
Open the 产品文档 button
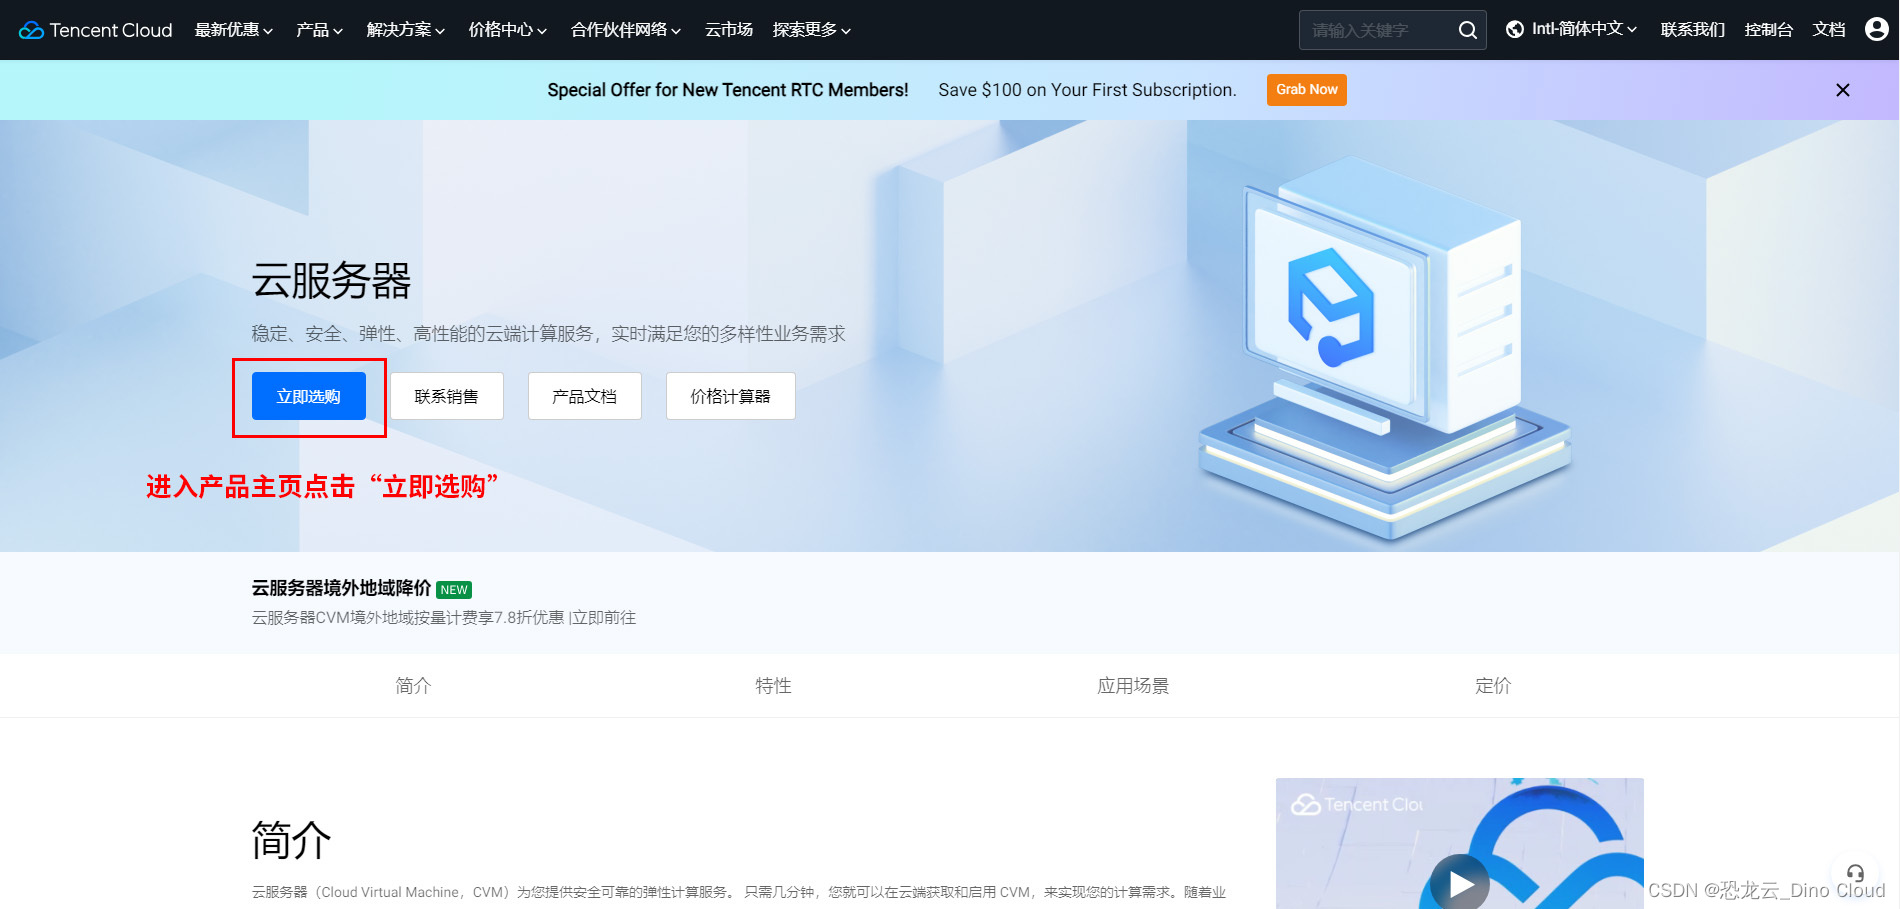point(585,396)
